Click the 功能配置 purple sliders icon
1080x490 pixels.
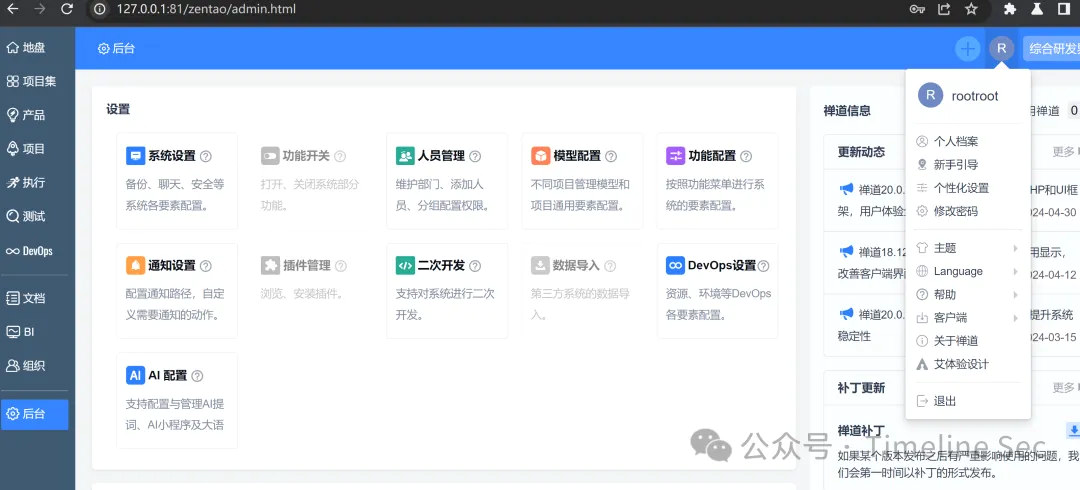675,156
